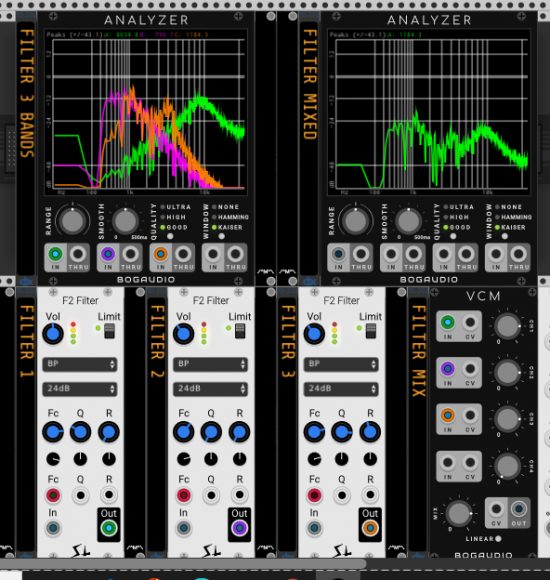Cycle Window button on Filter Mixed analyzer
Image resolution: width=550 pixels, height=580 pixels.
point(505,236)
